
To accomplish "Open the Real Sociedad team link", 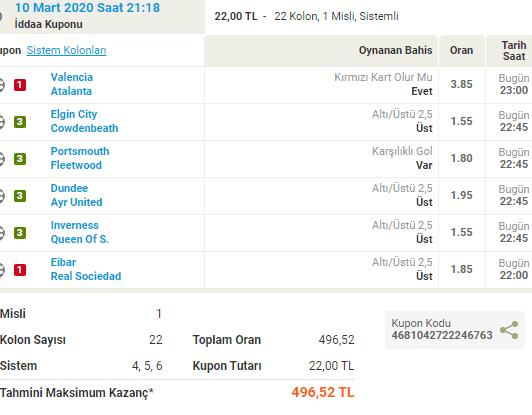I will 86,276.
